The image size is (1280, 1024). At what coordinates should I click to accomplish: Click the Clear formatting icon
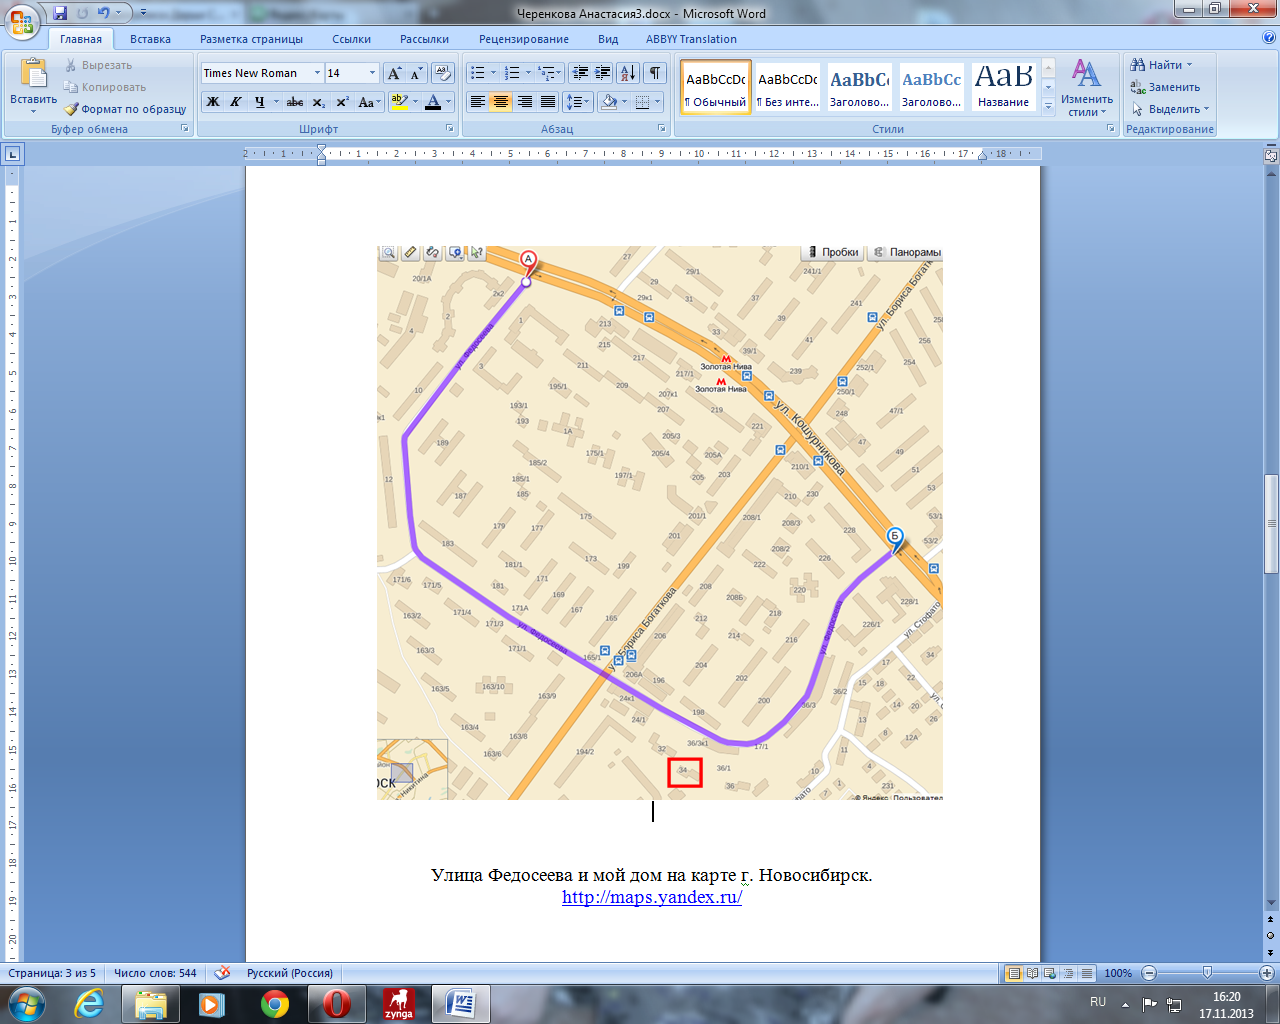click(x=443, y=73)
